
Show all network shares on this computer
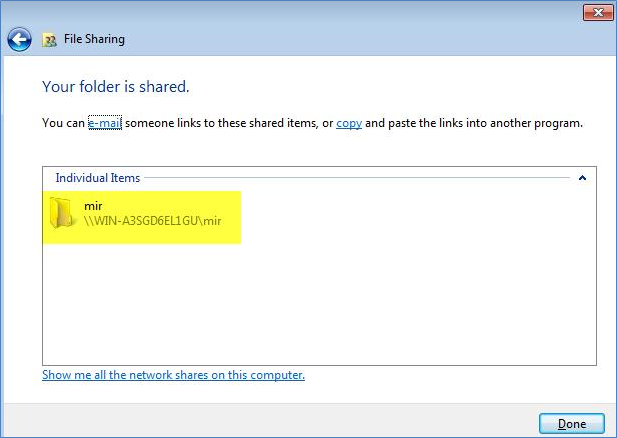pos(174,375)
